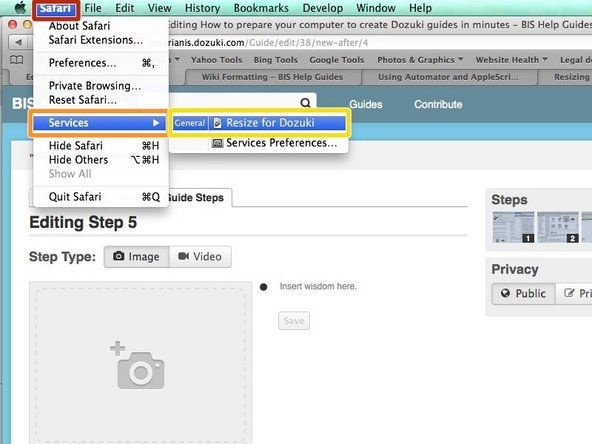The image size is (592, 444).
Task: Switch to Wiki Formatting – BIS Help Guides tab
Action: click(x=273, y=77)
